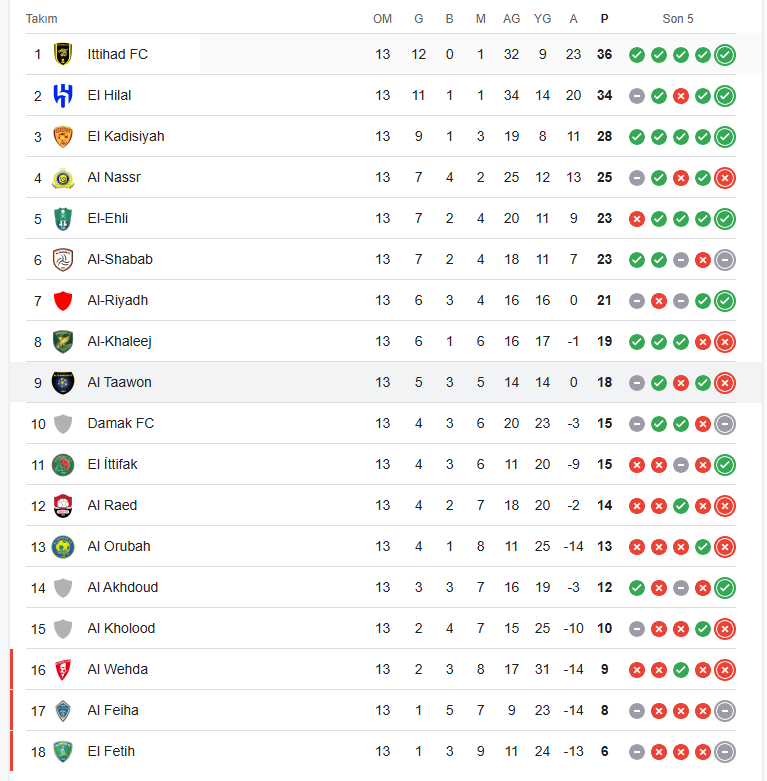Open the Al Feiha team row
This screenshot has width=767, height=781.
[x=381, y=710]
